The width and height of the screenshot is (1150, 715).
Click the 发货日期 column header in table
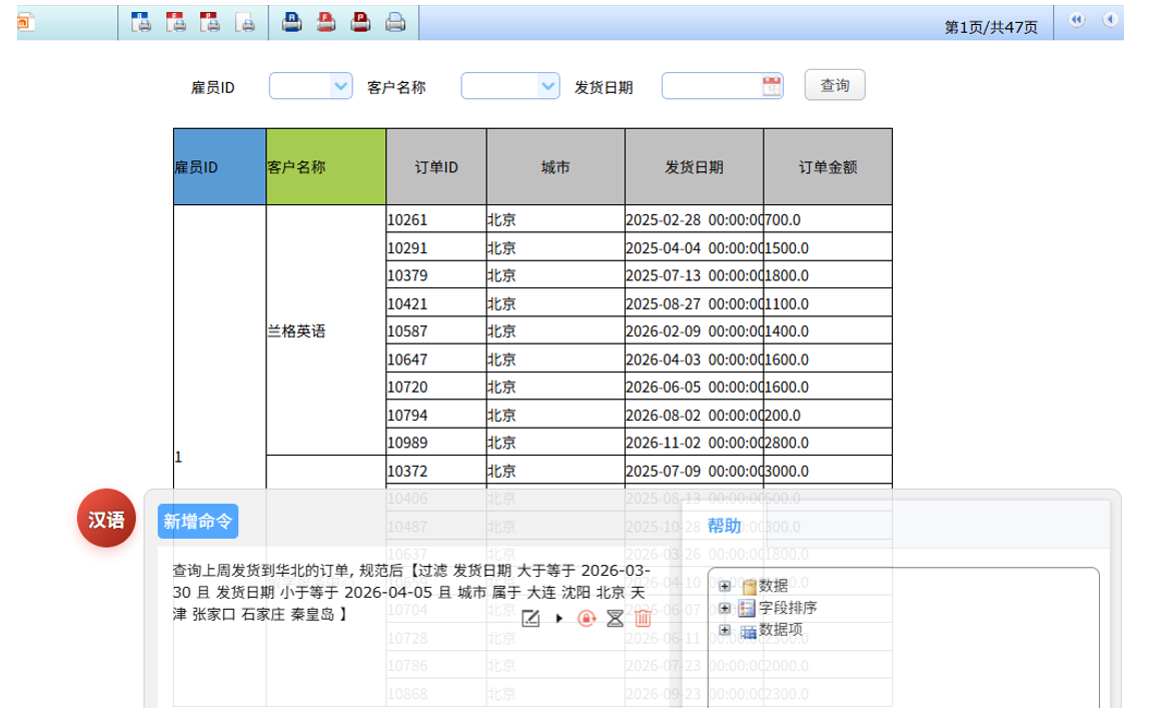point(694,167)
